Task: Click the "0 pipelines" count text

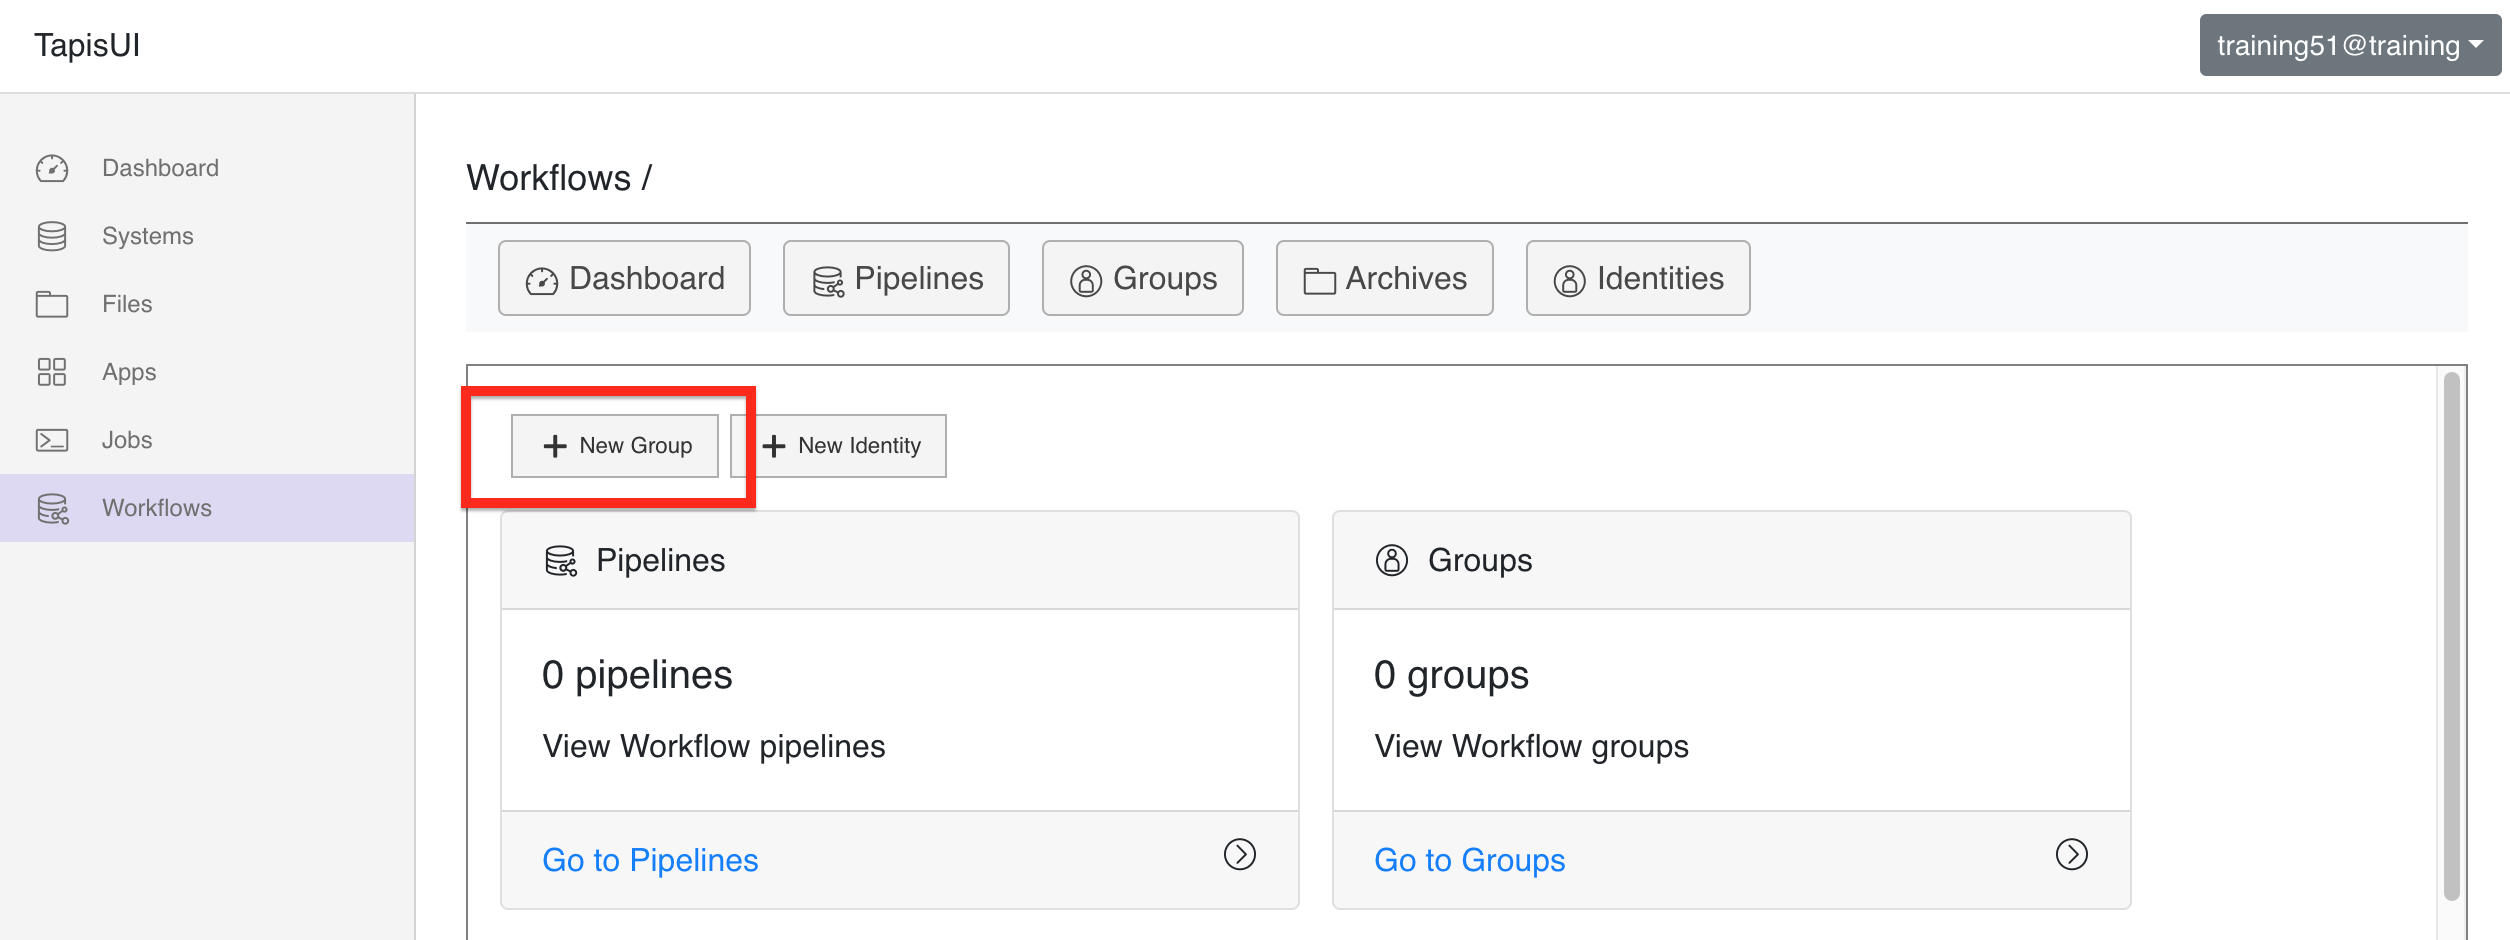Action: point(637,675)
